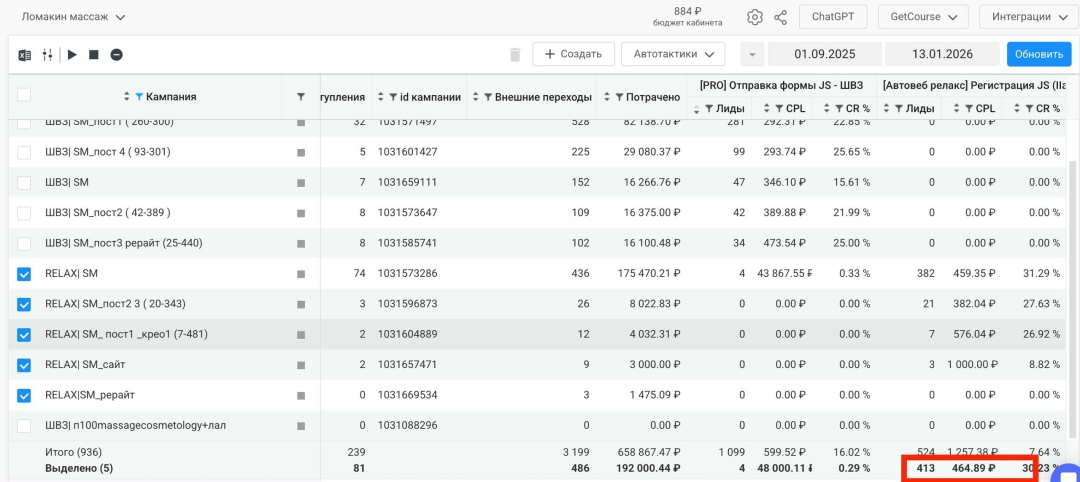
Task: Filter icon in Кампания column header
Action: point(139,97)
